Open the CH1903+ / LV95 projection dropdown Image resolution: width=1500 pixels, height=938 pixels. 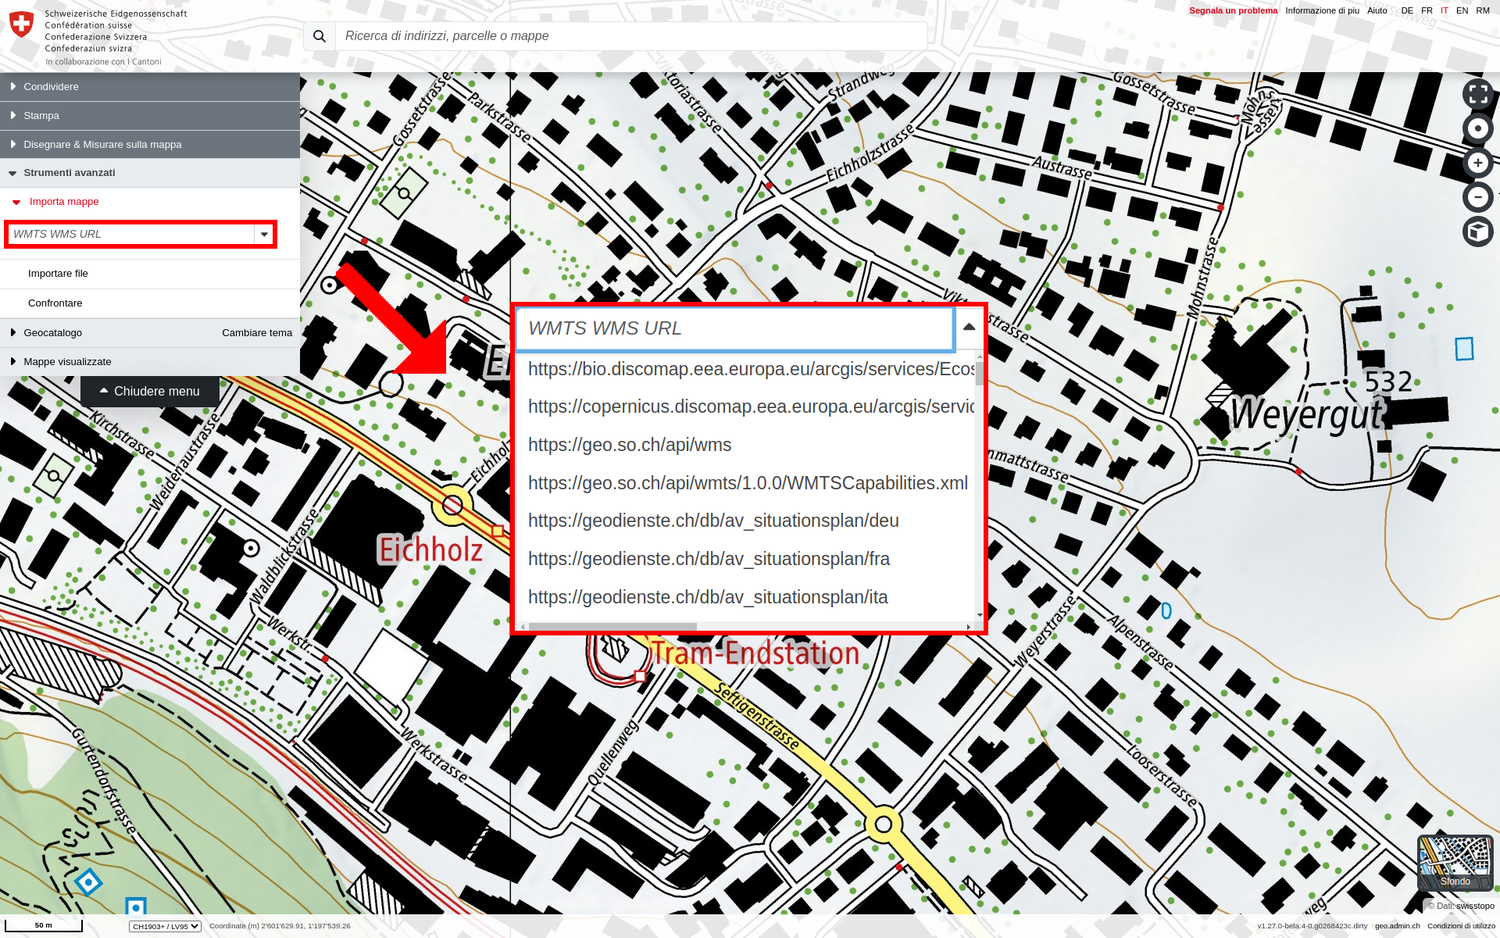click(164, 926)
